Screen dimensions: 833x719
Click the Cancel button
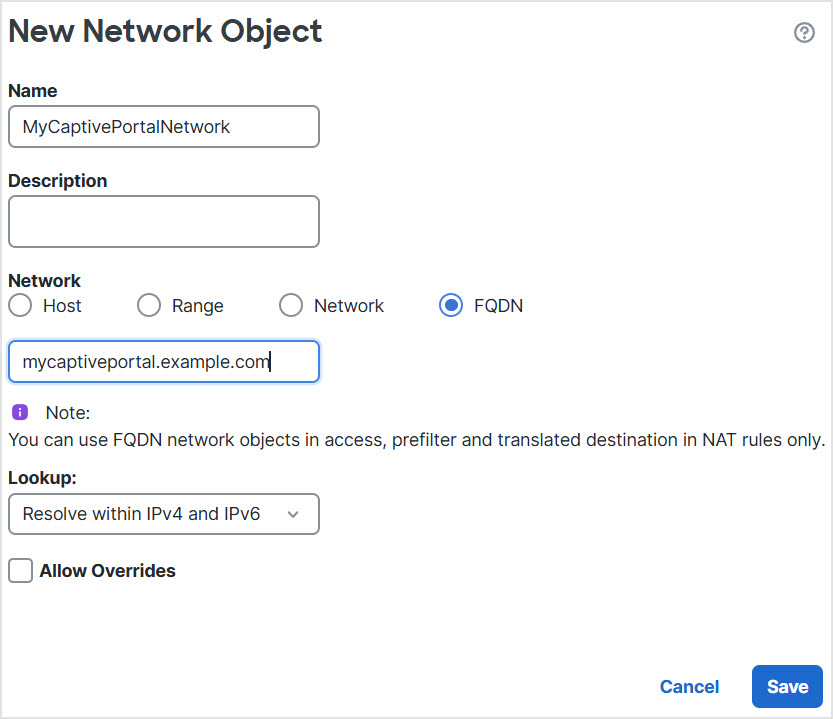(689, 687)
